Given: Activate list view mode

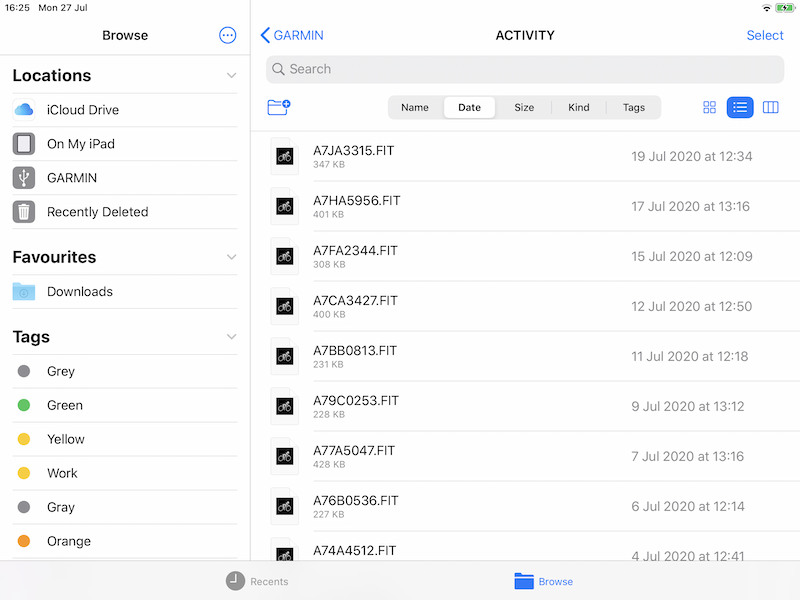Looking at the screenshot, I should click(740, 108).
